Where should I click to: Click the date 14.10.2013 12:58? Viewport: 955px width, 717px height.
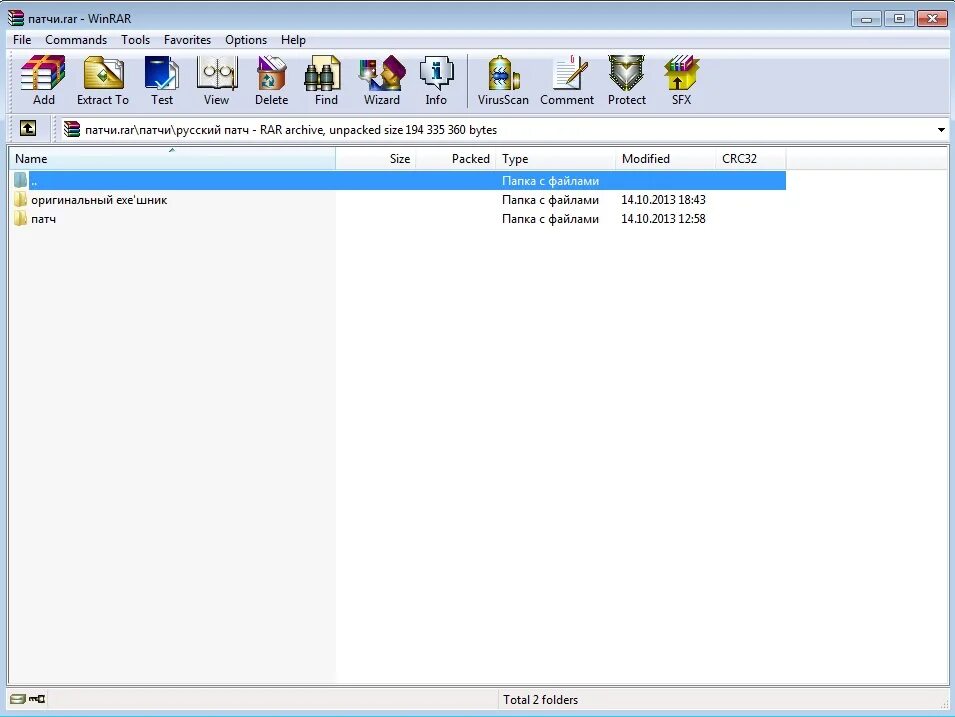(x=663, y=219)
